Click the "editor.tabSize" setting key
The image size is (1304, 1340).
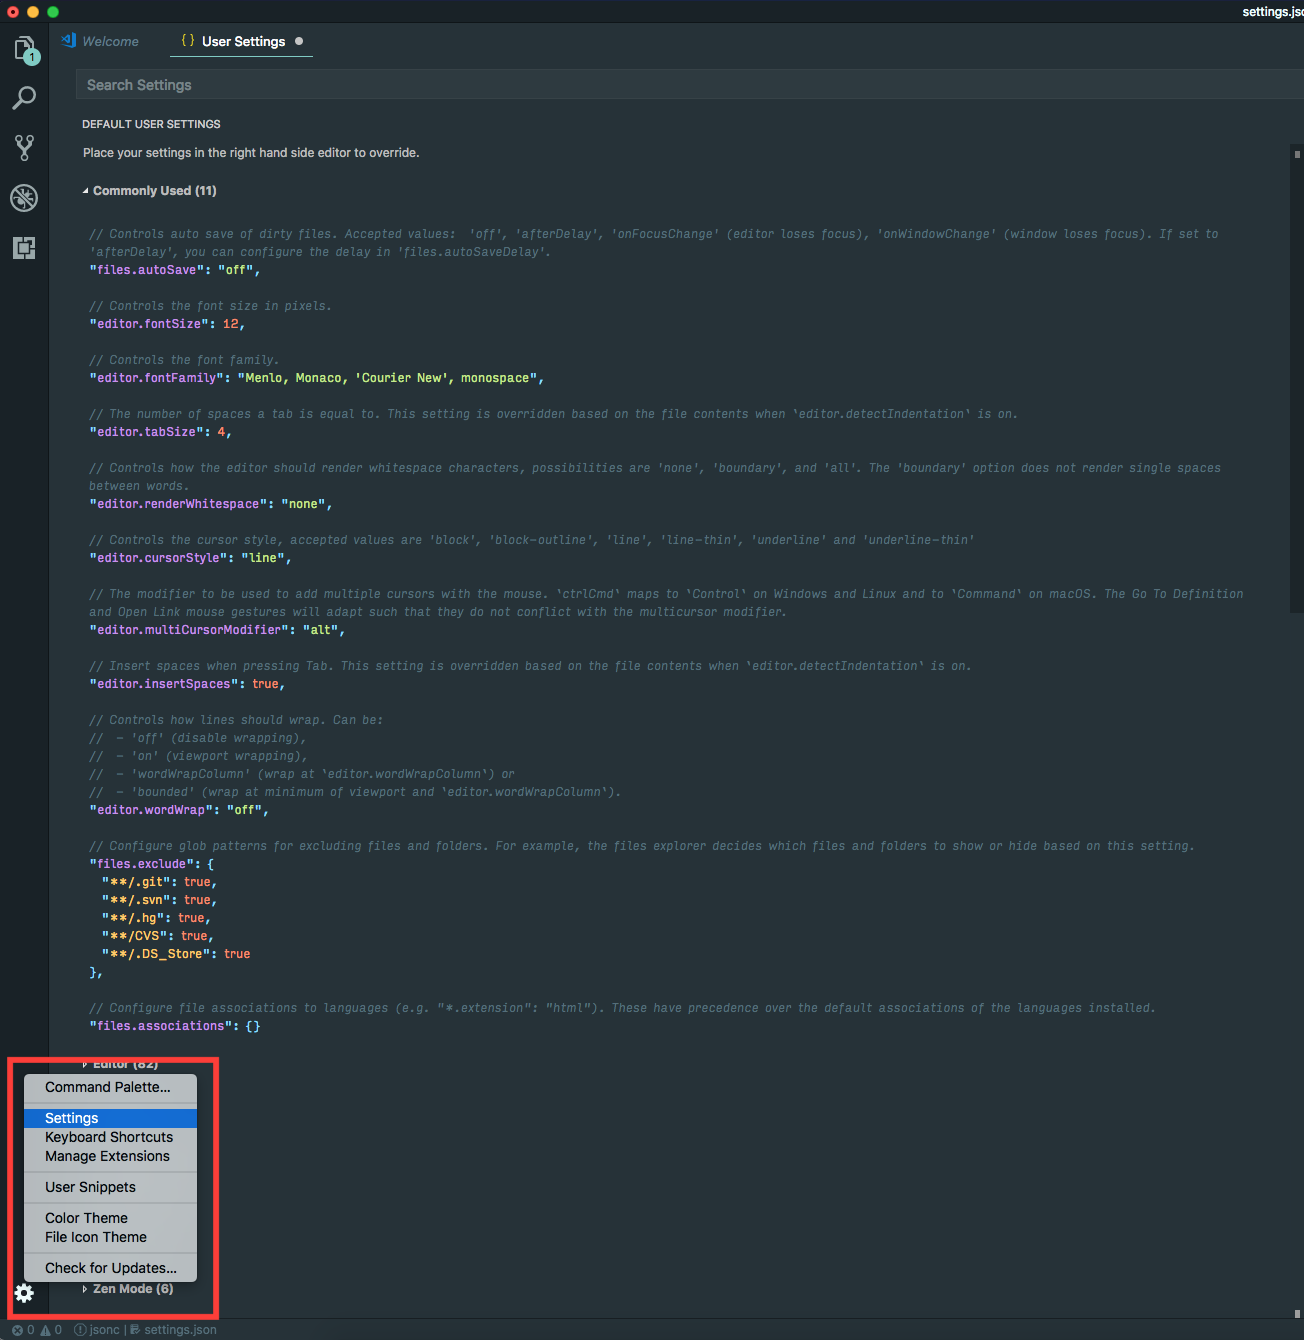coord(147,432)
